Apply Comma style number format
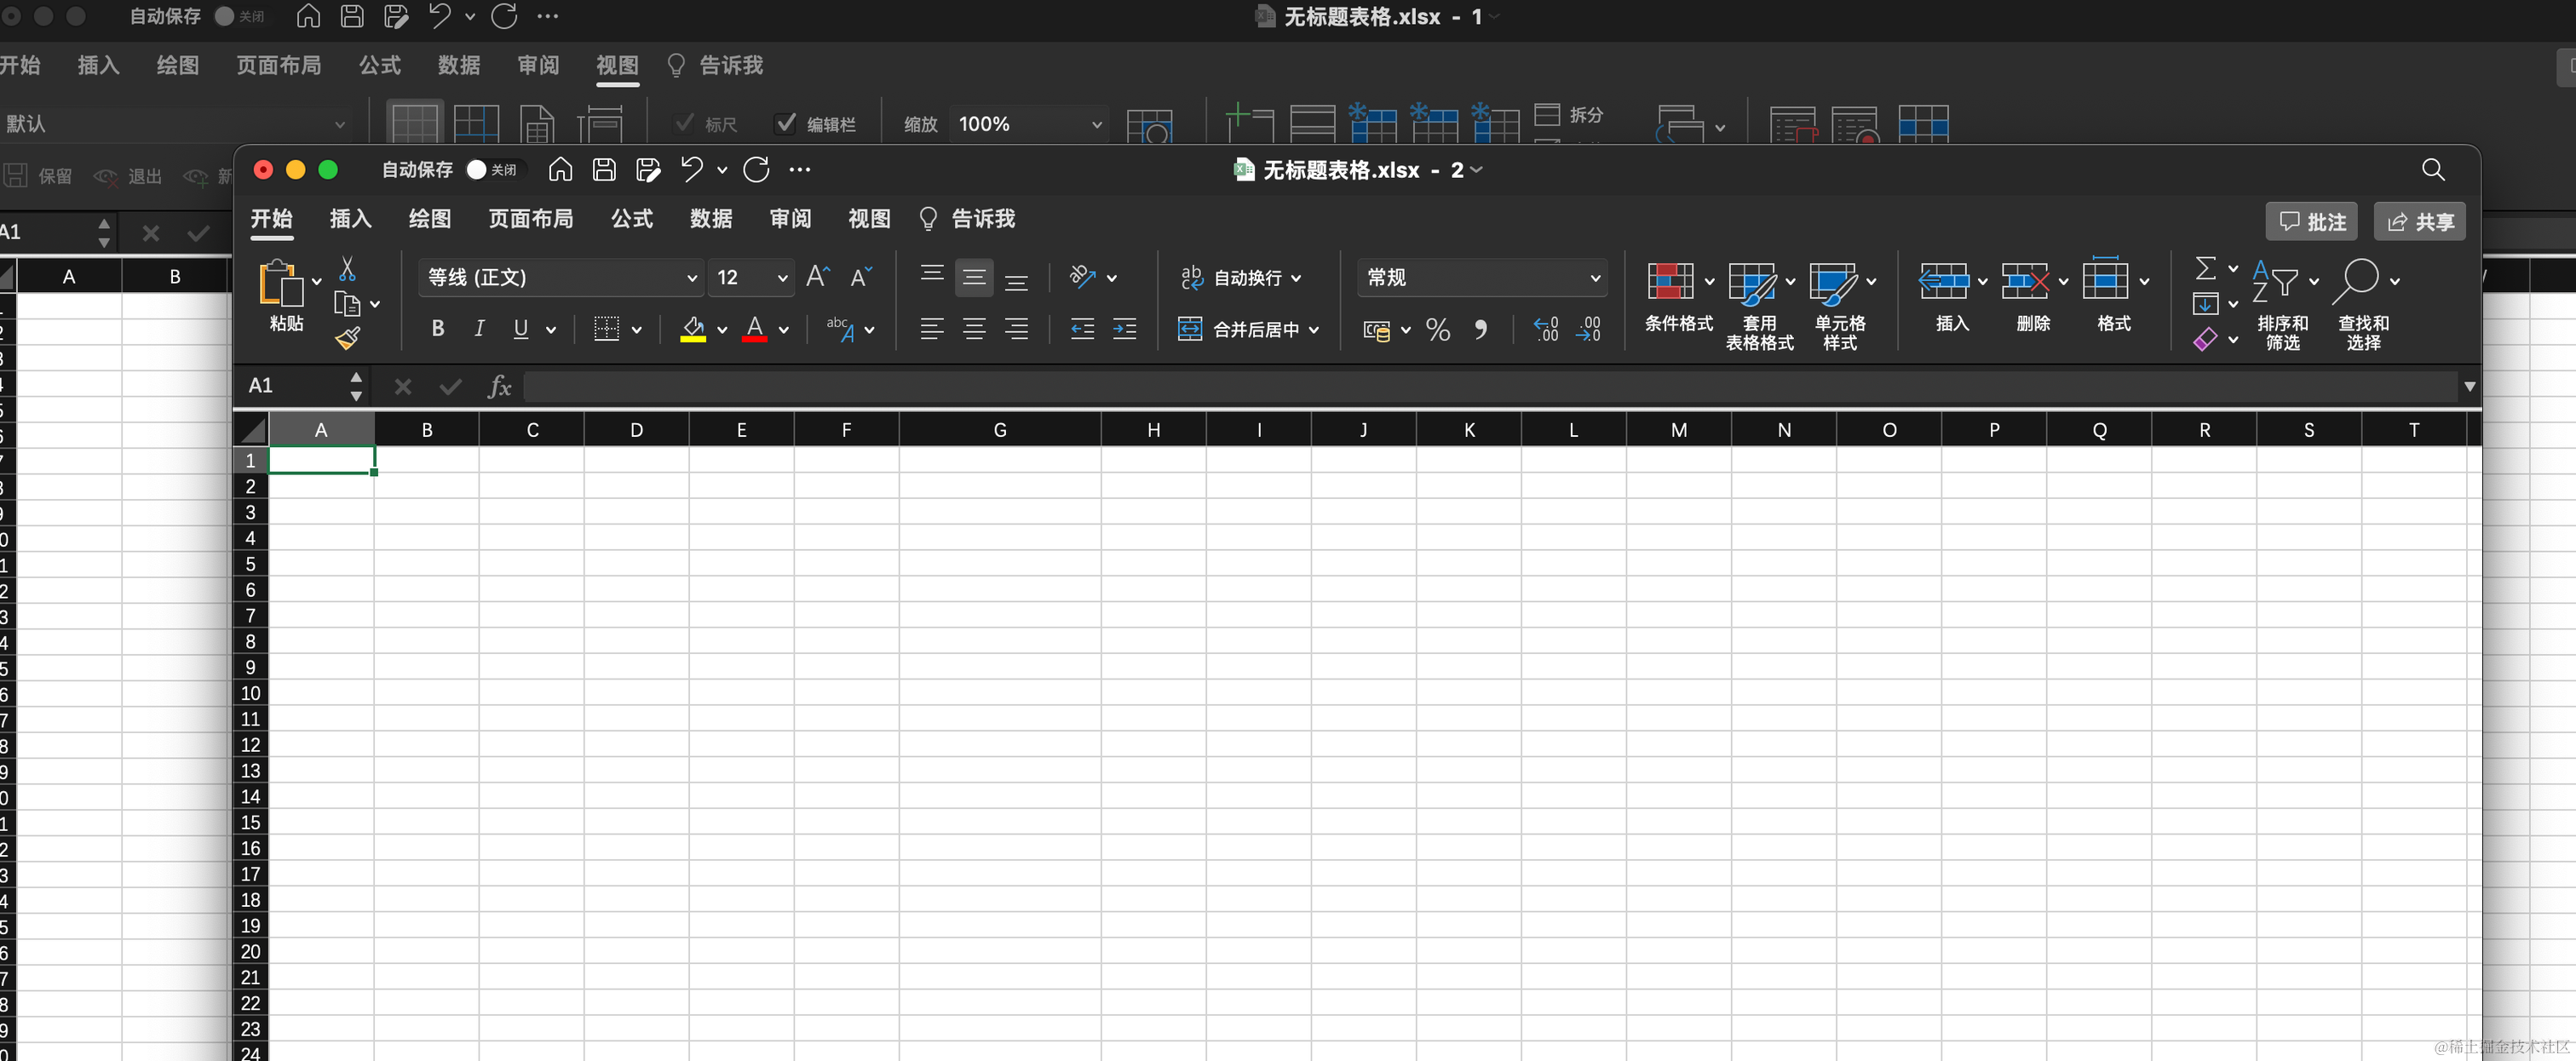This screenshot has height=1061, width=2576. coord(1481,329)
